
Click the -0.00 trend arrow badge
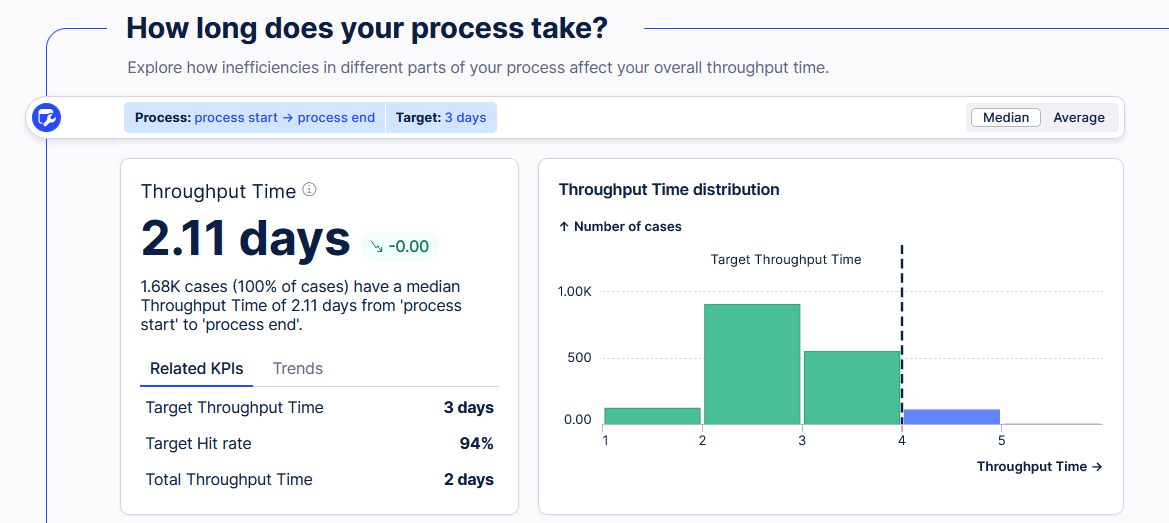[x=400, y=247]
